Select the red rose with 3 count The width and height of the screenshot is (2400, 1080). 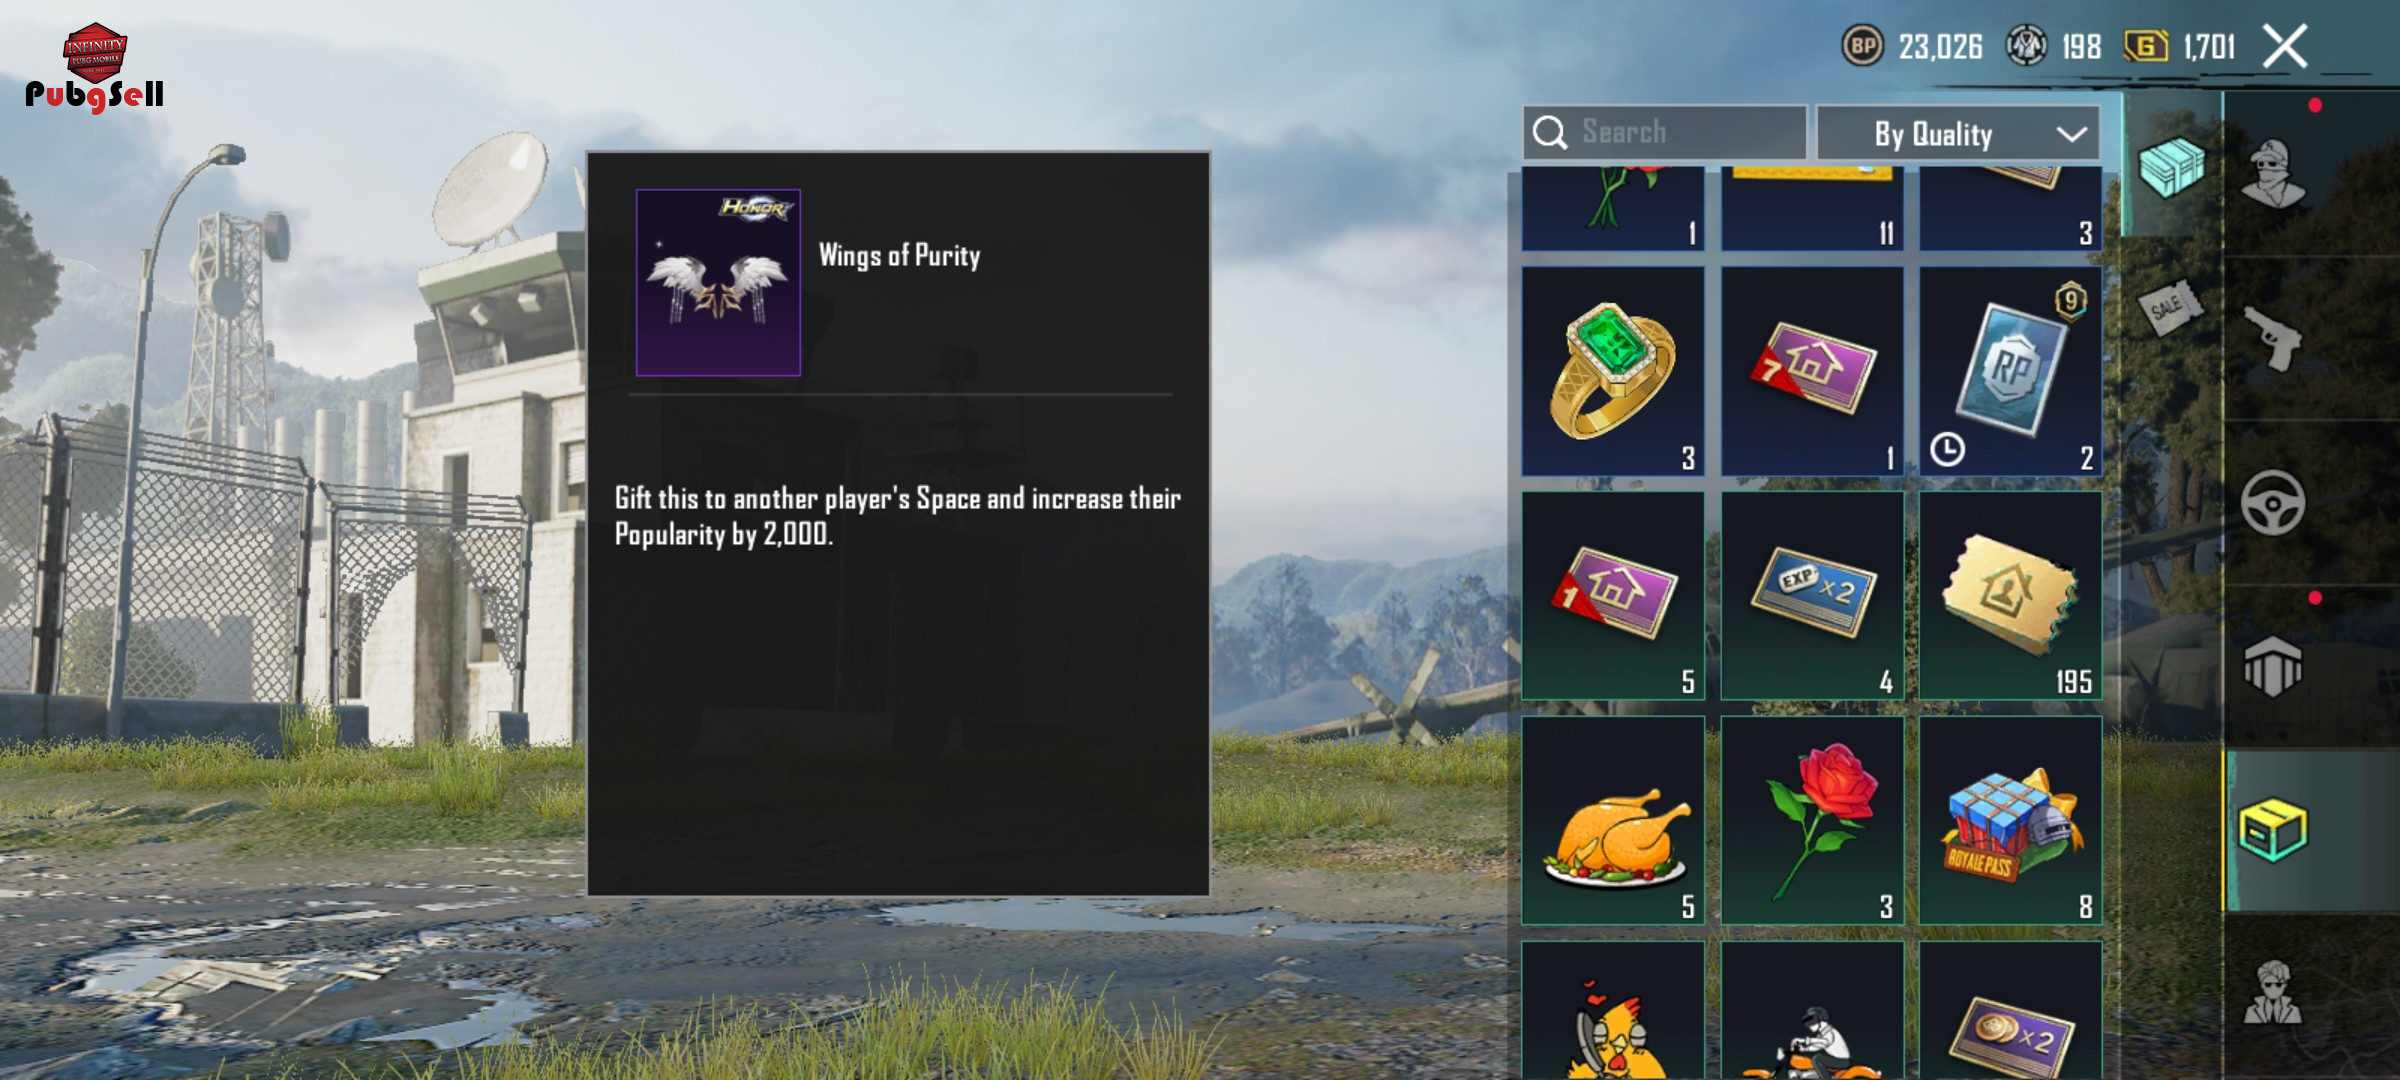tap(1812, 820)
